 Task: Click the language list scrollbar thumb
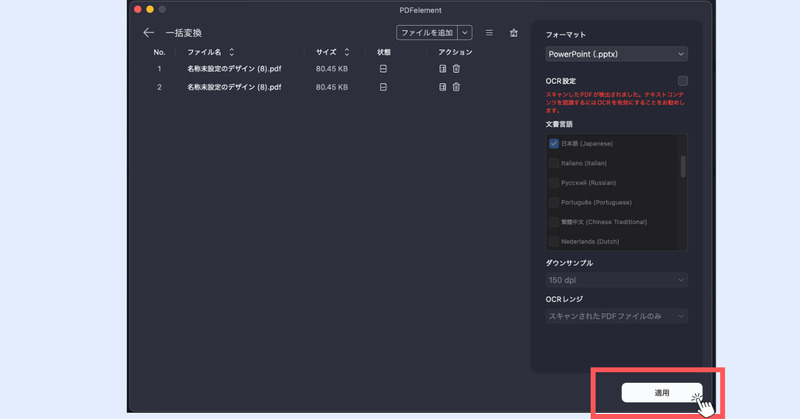point(683,166)
